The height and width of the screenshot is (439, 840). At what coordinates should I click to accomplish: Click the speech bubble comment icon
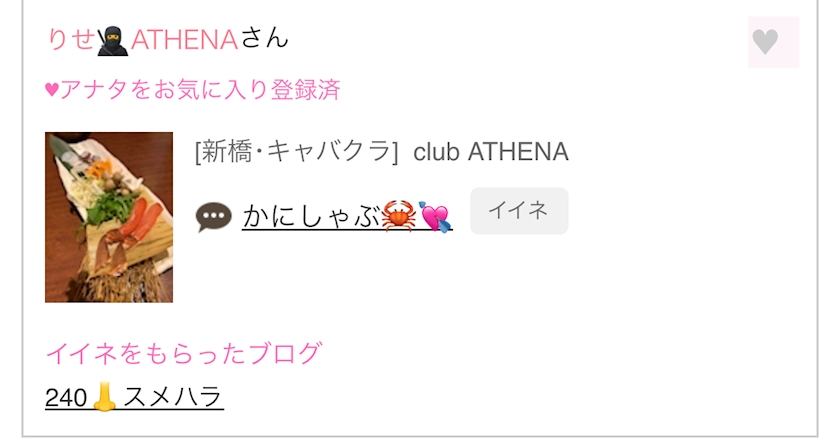214,217
